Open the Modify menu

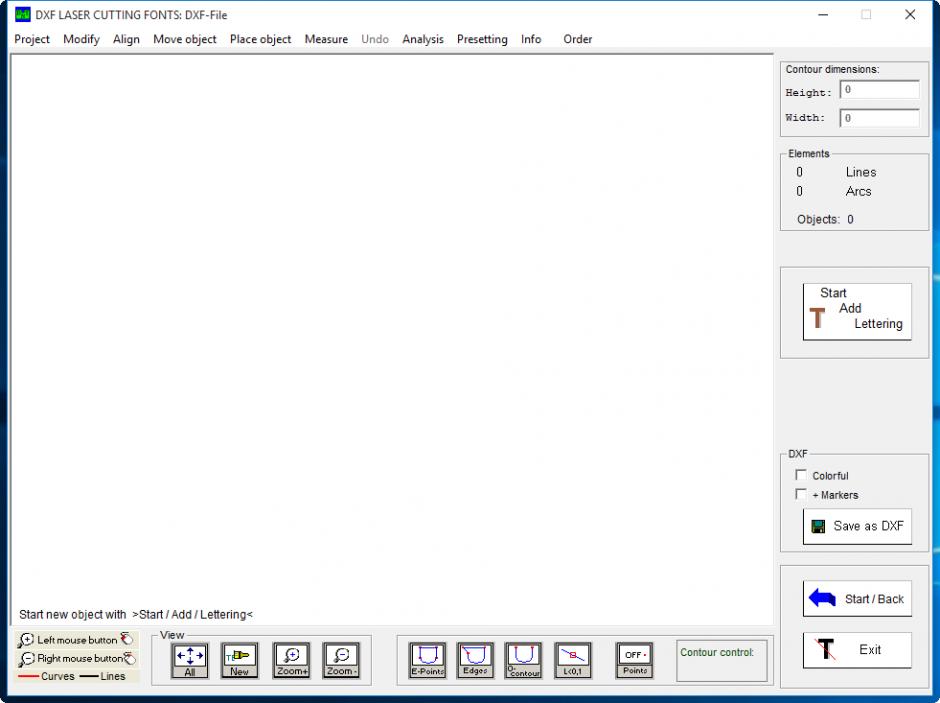pyautogui.click(x=81, y=39)
